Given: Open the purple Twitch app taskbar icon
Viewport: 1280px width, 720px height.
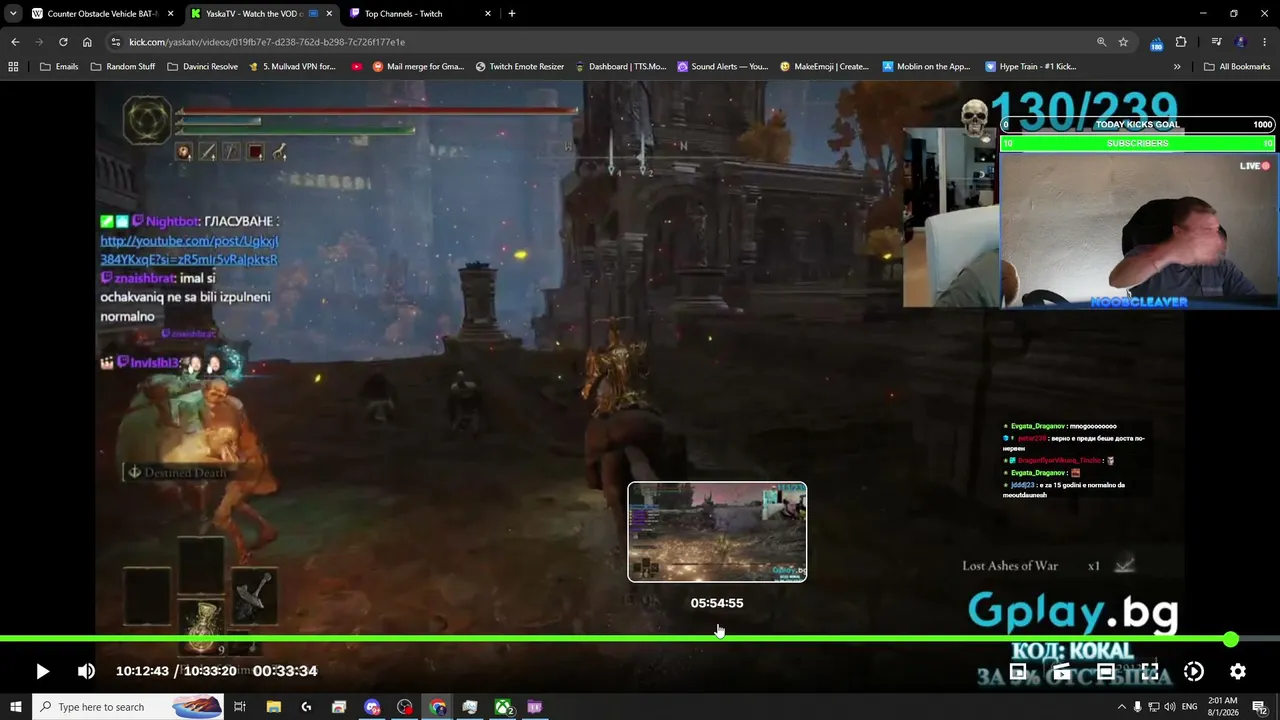Looking at the screenshot, I should pos(535,707).
